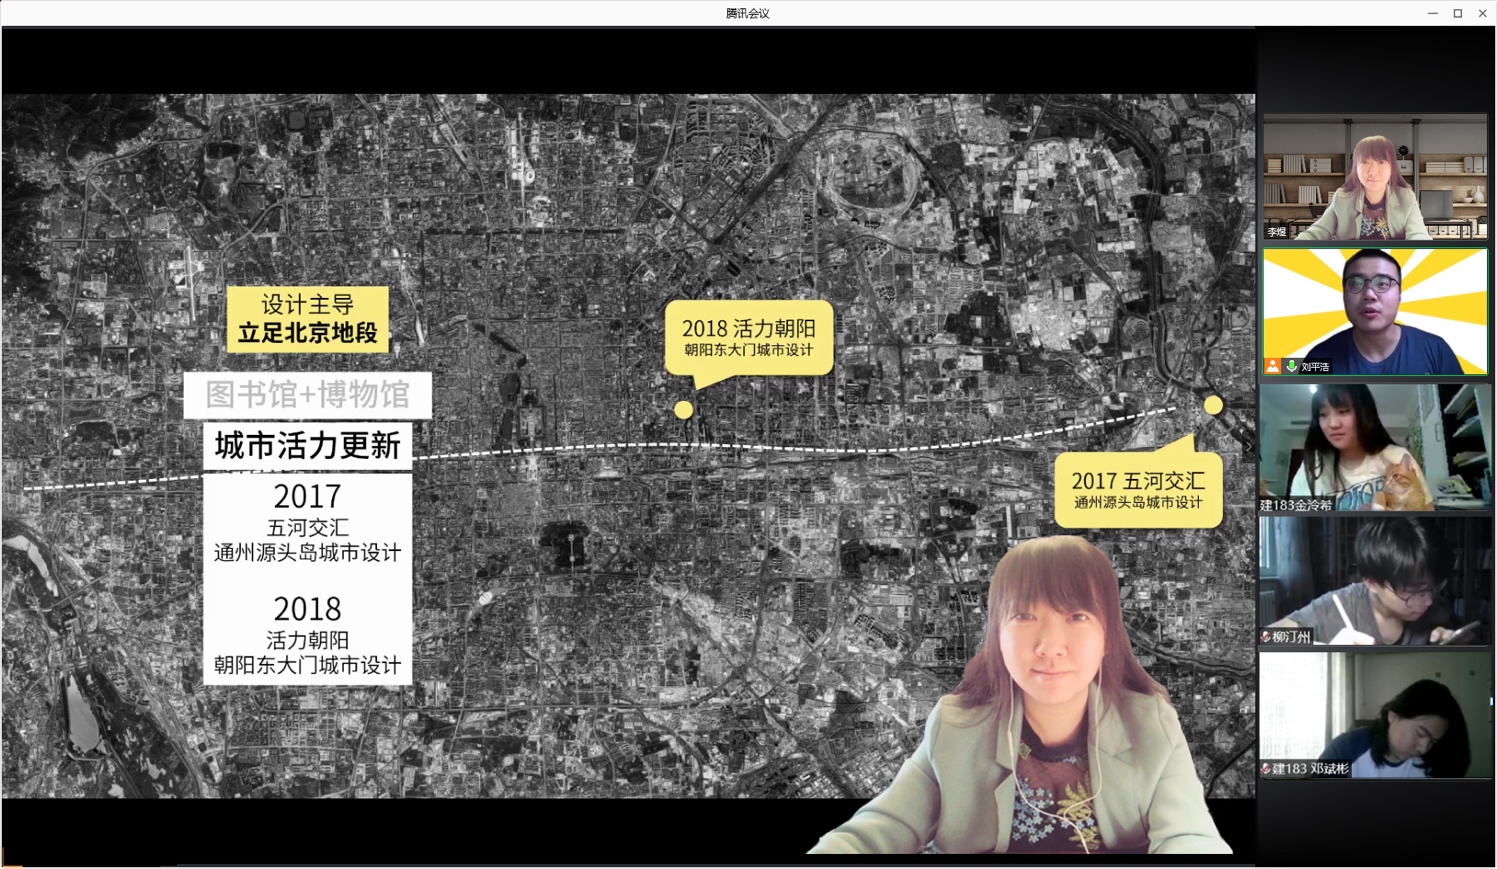1497x869 pixels.
Task: Select the greyed 图书馆+博物馆 tab
Action: click(308, 395)
